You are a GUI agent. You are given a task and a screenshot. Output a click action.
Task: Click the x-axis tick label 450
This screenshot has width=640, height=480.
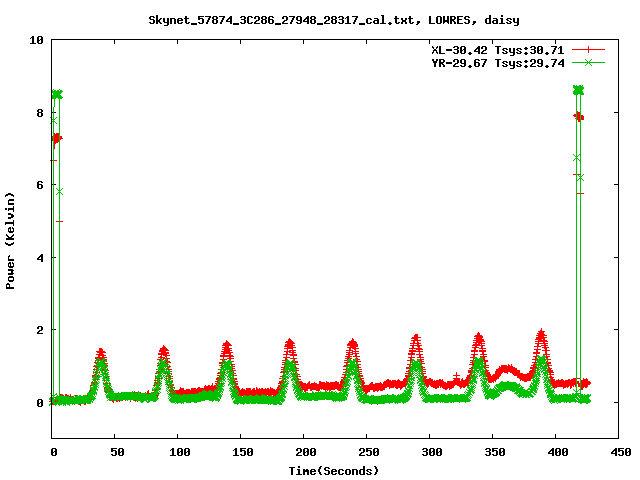click(x=621, y=452)
